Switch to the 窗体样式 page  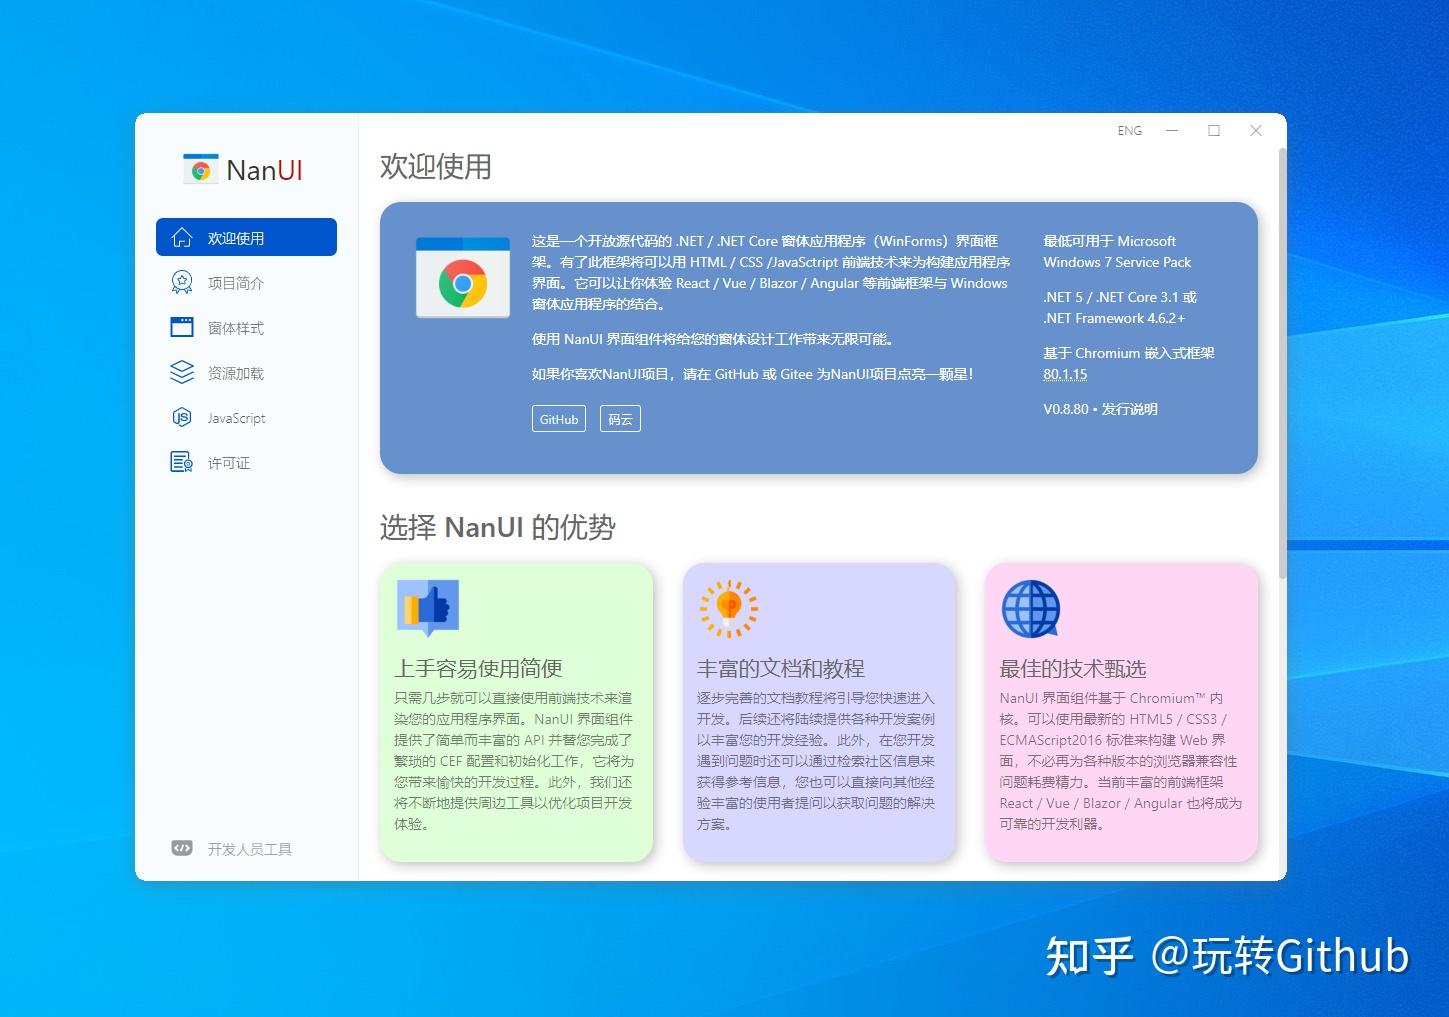(x=234, y=327)
